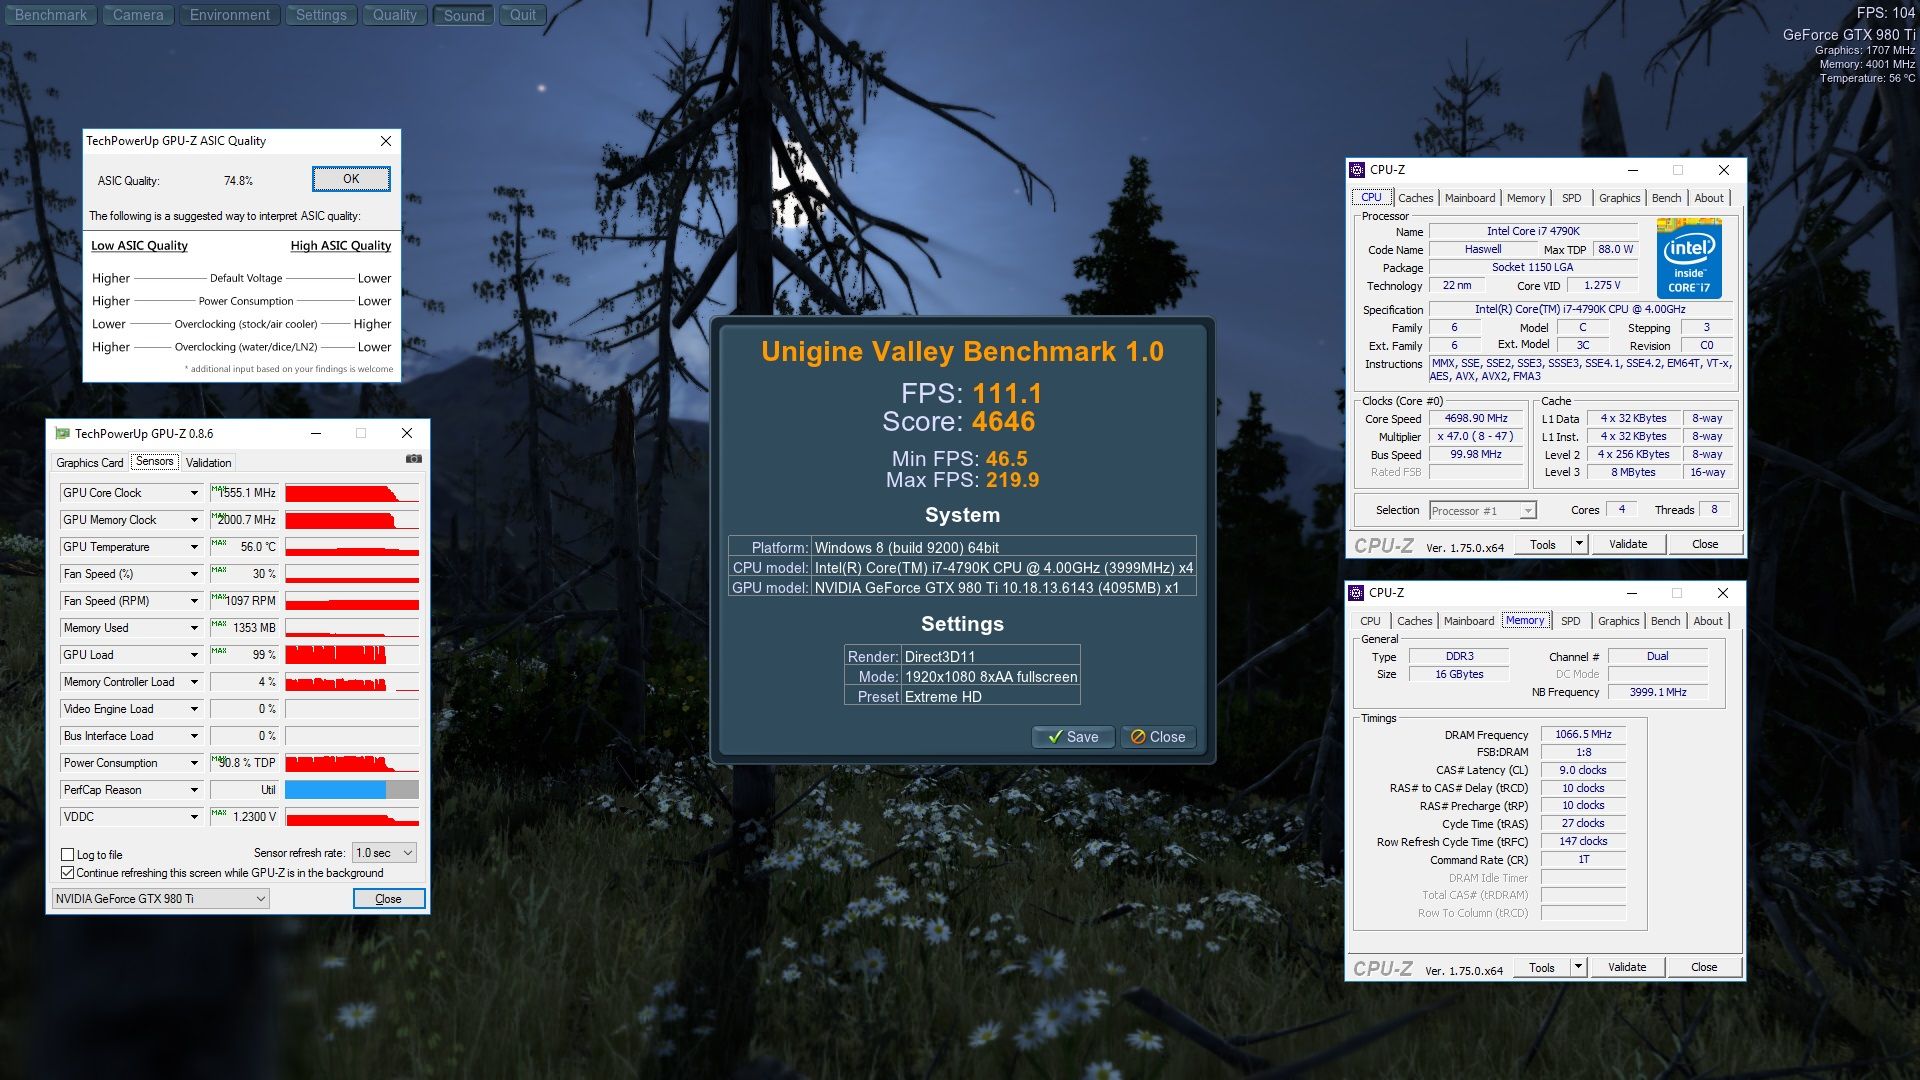
Task: Open Caches tab in upper CPU-Z
Action: pyautogui.click(x=1416, y=198)
